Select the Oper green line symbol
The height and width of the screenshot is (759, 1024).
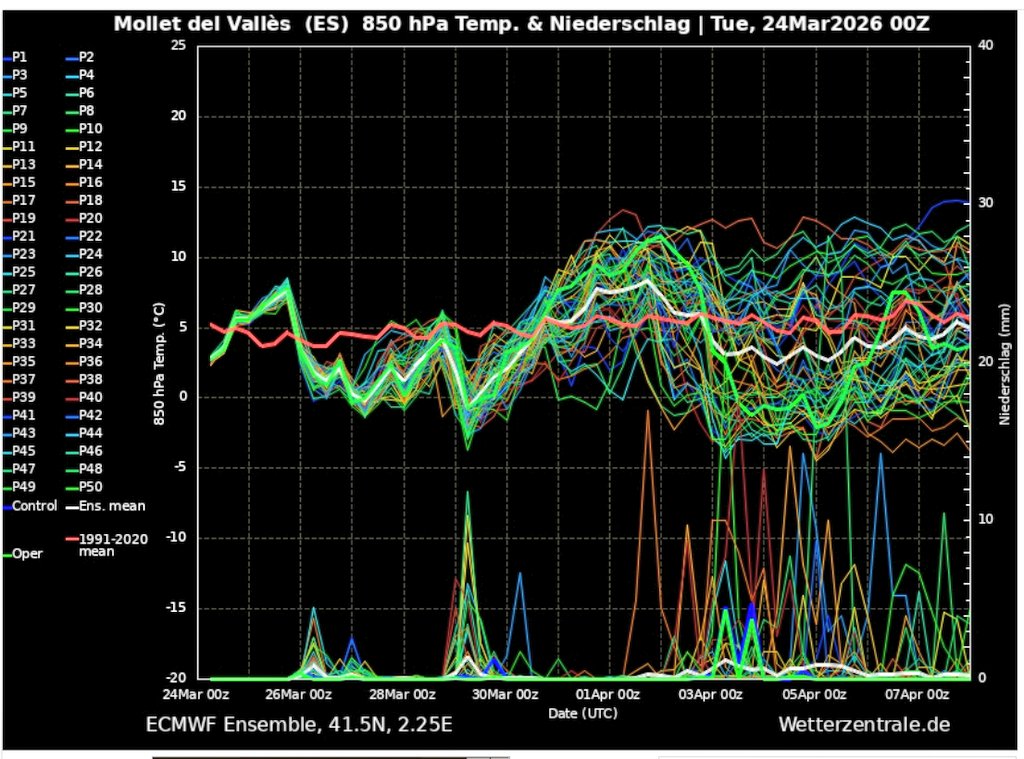8,553
